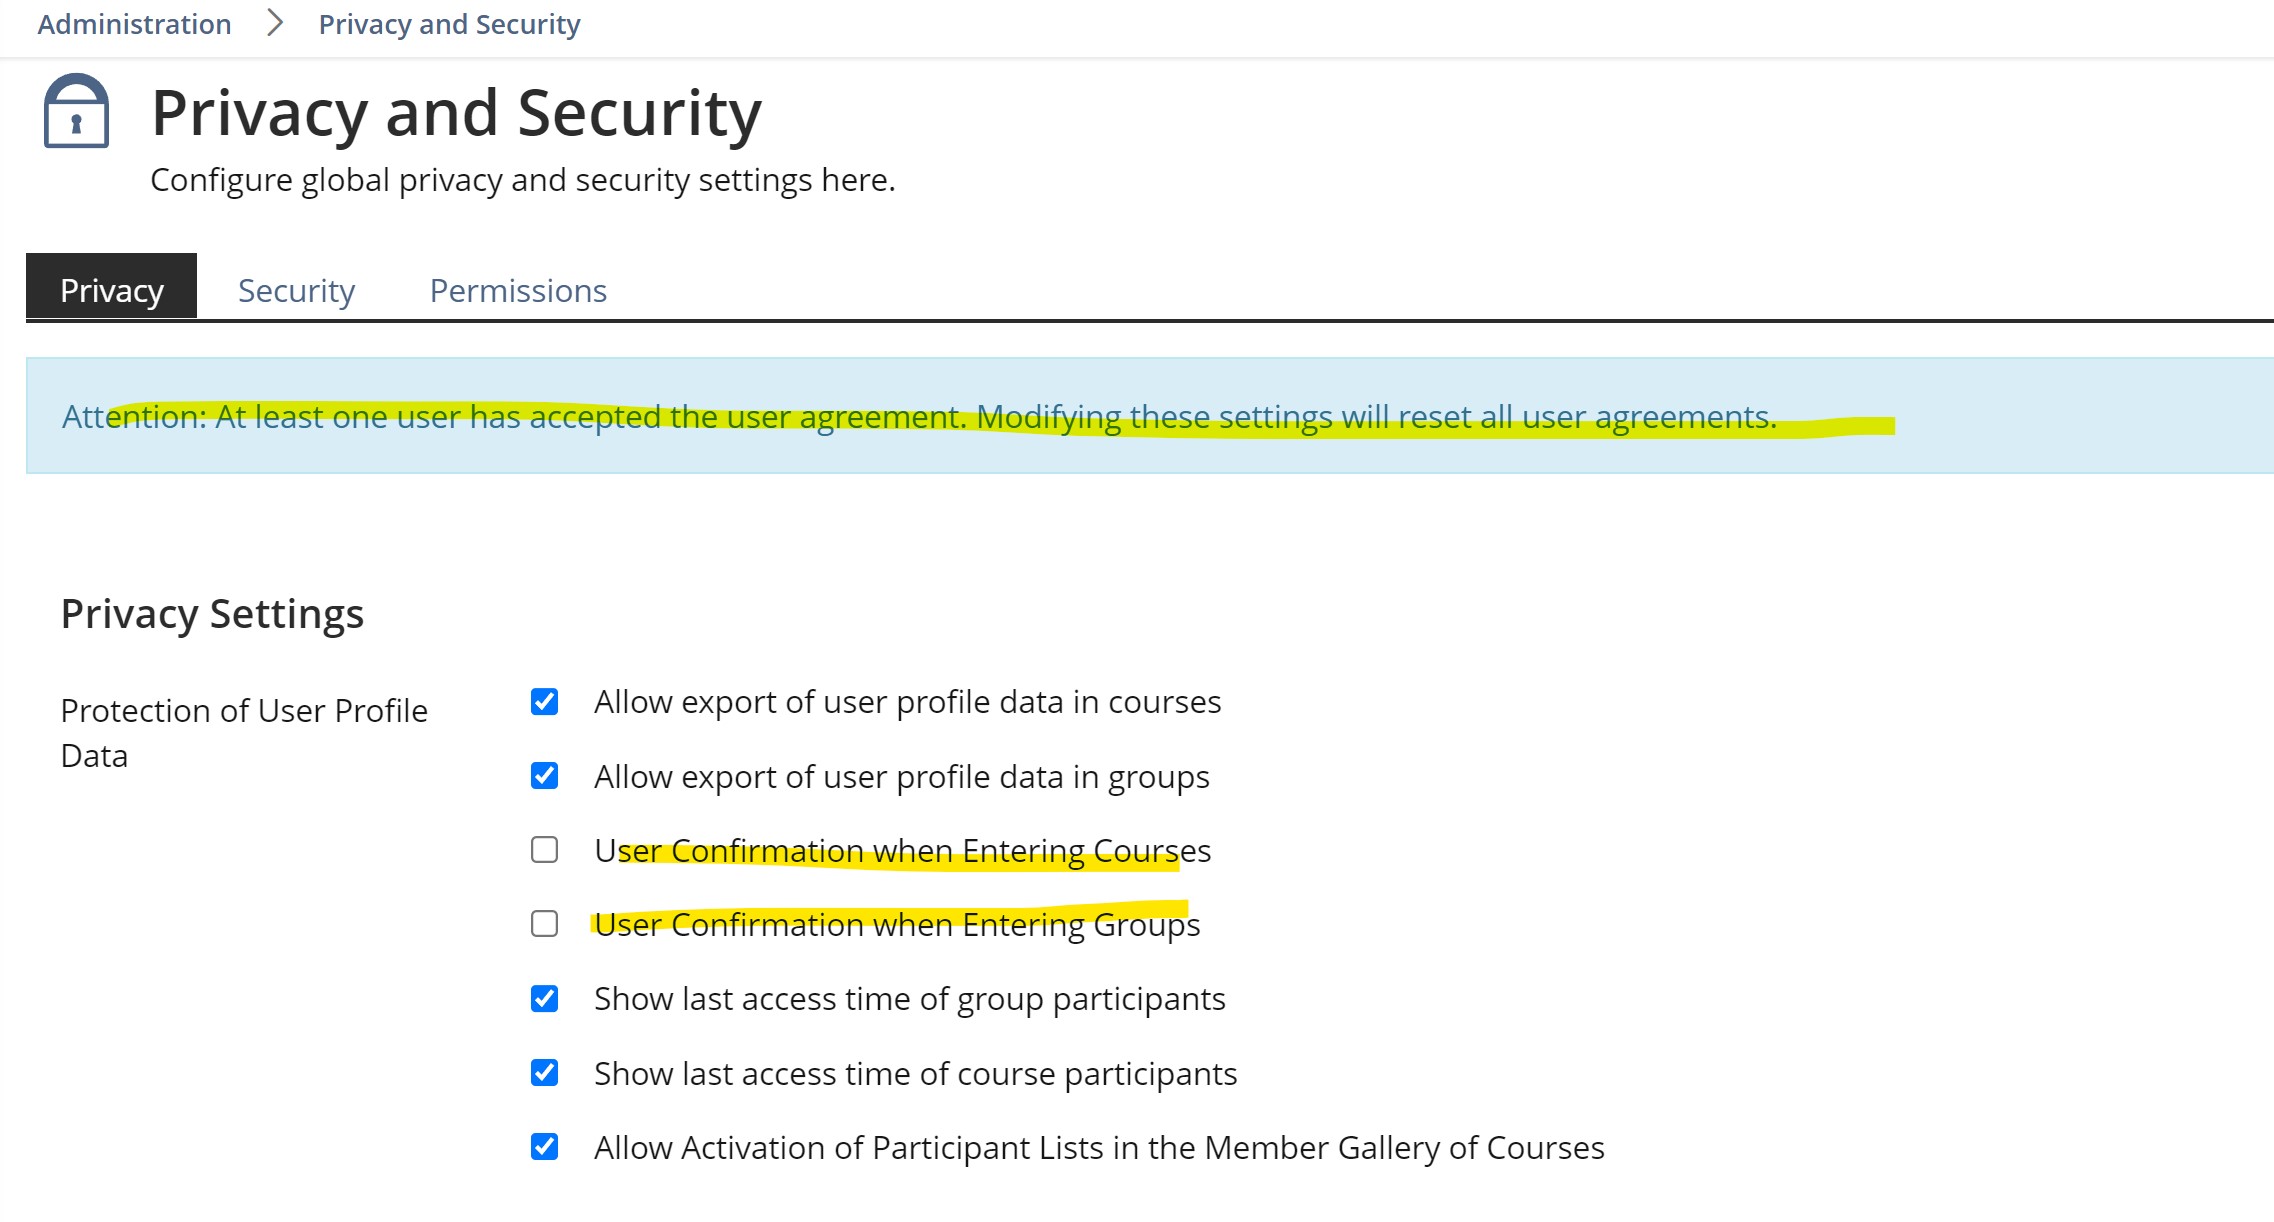Switch to the Security tab
This screenshot has height=1222, width=2274.
click(296, 290)
